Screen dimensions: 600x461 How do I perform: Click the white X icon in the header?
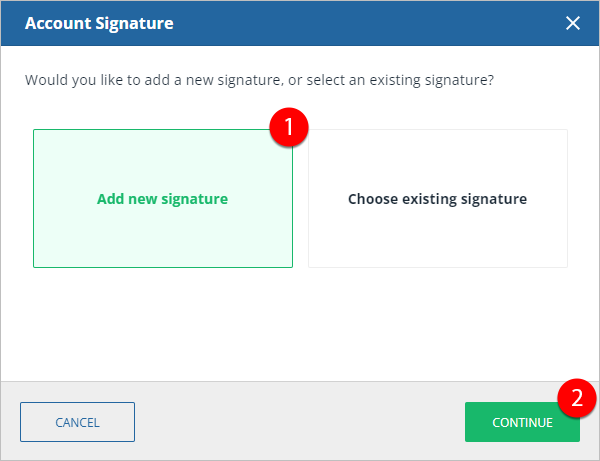[573, 23]
